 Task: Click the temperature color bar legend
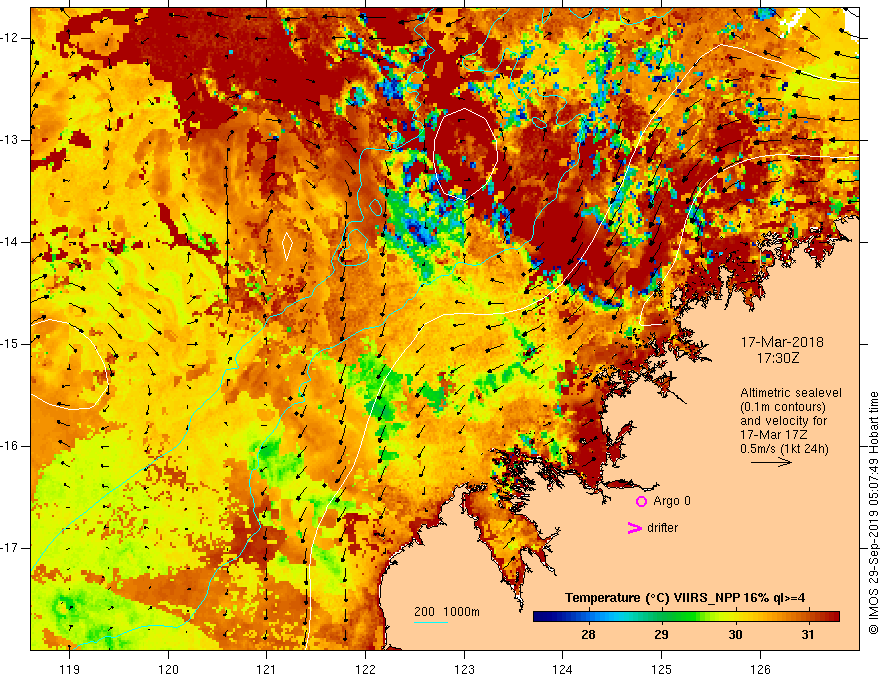click(x=686, y=617)
